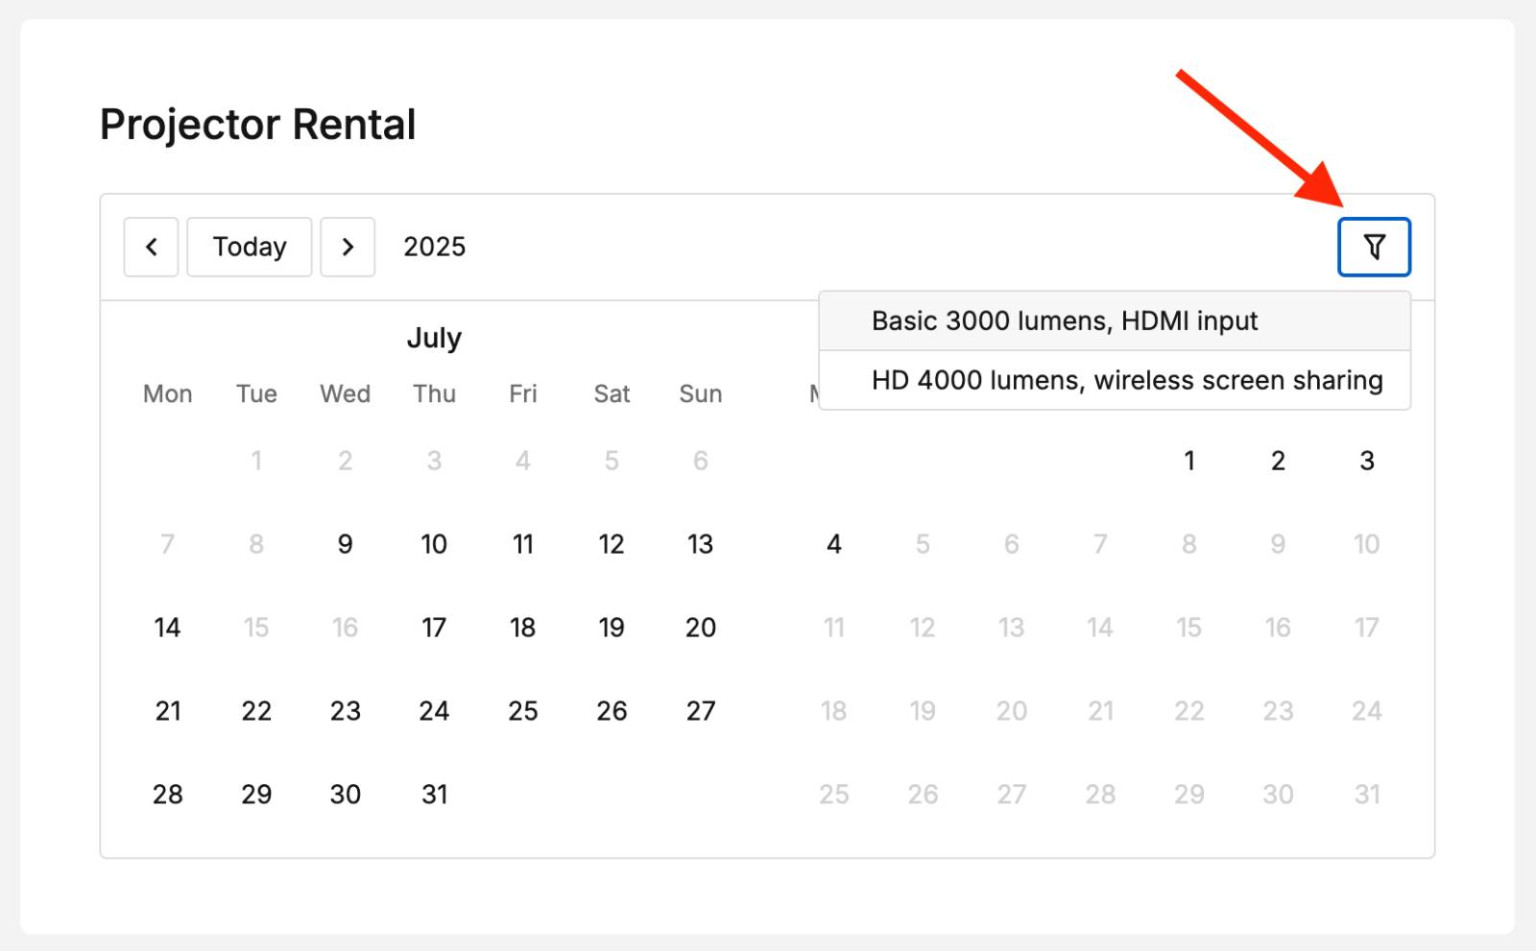Select July 31 on the calendar
This screenshot has width=1536, height=951.
pos(434,794)
